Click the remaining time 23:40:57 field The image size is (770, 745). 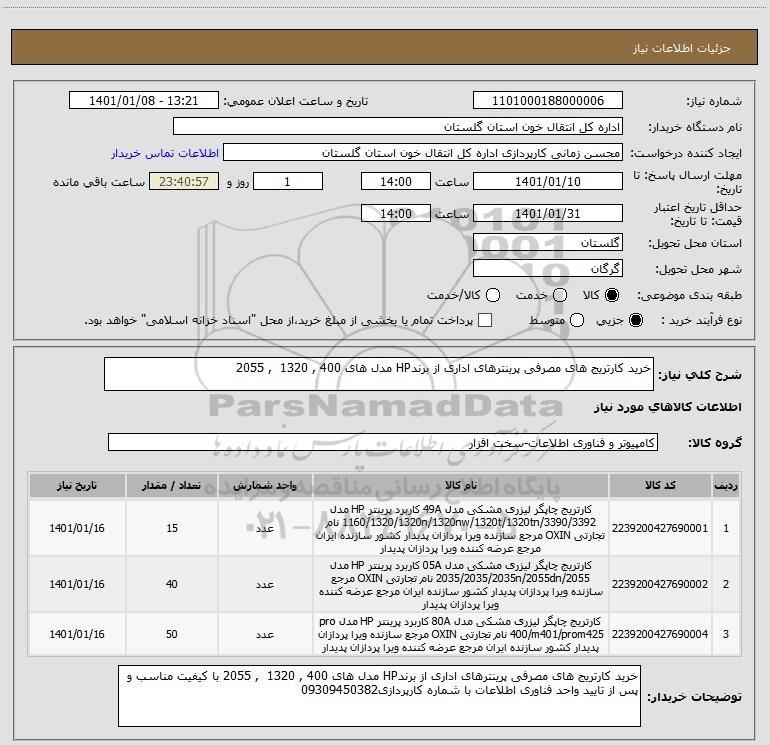pos(184,181)
